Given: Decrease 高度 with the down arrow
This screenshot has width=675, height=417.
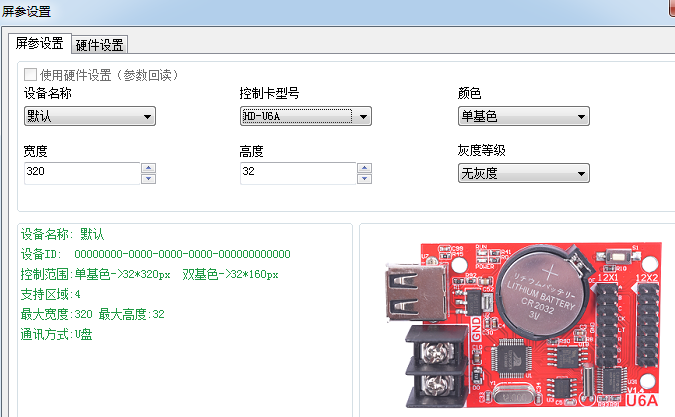Looking at the screenshot, I should pos(364,179).
